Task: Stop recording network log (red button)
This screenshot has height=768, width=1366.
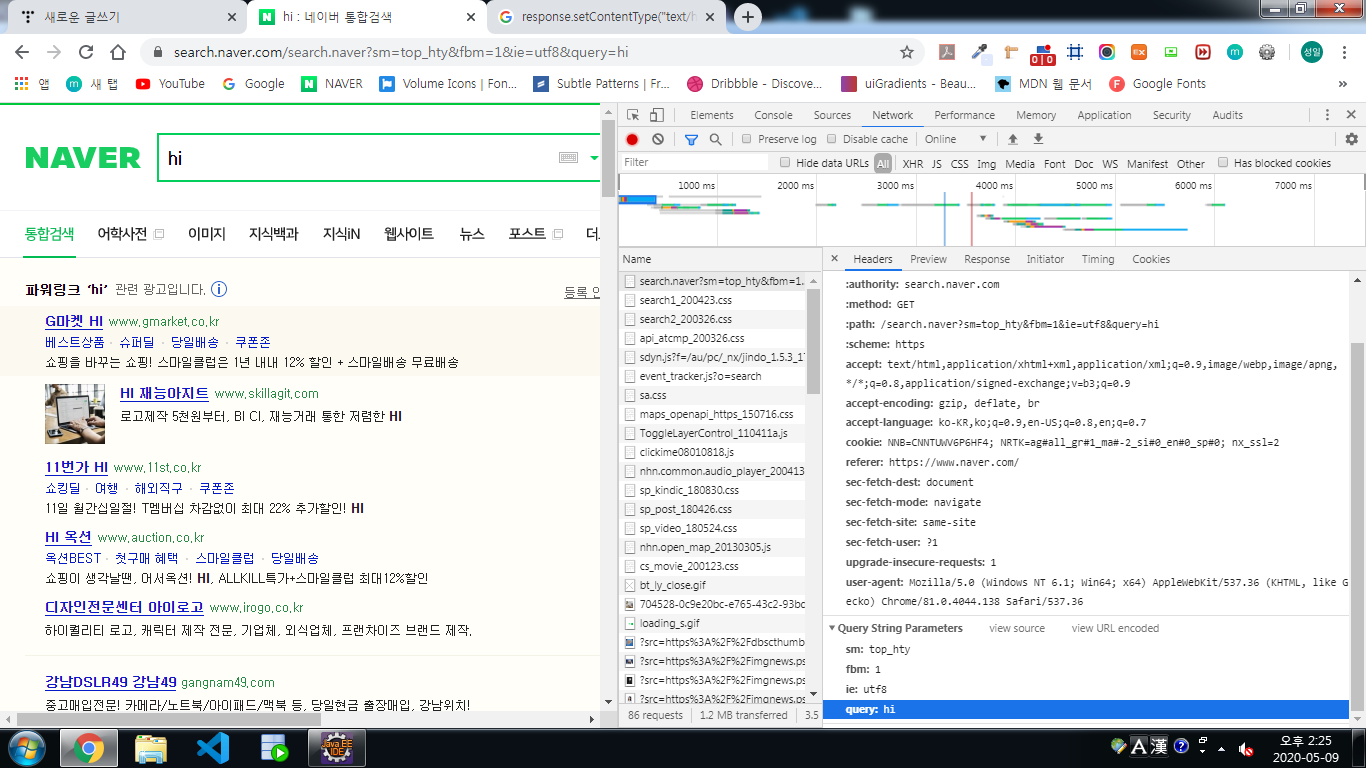Action: 632,139
